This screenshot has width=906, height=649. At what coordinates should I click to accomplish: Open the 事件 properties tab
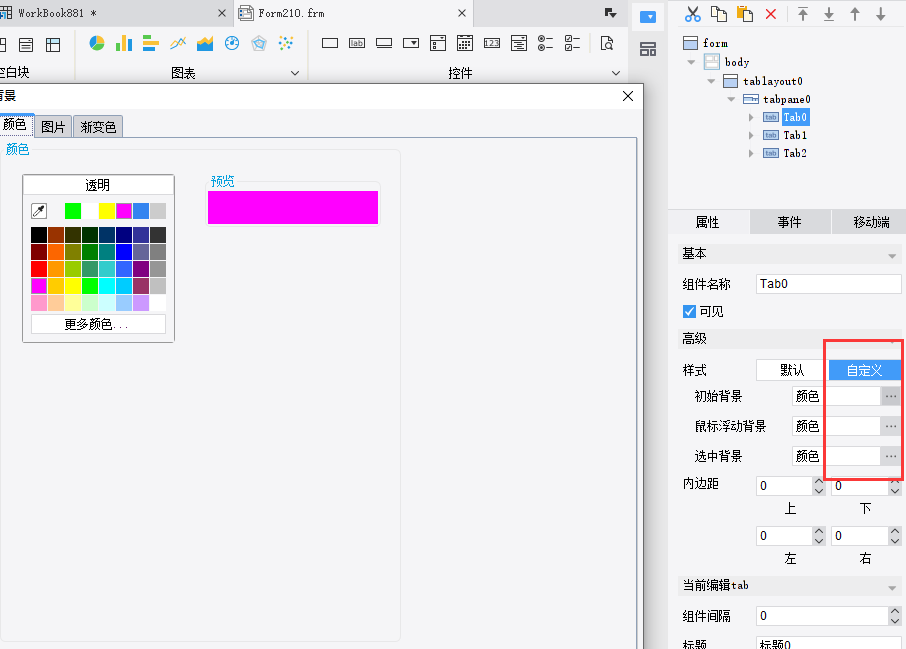tap(789, 222)
